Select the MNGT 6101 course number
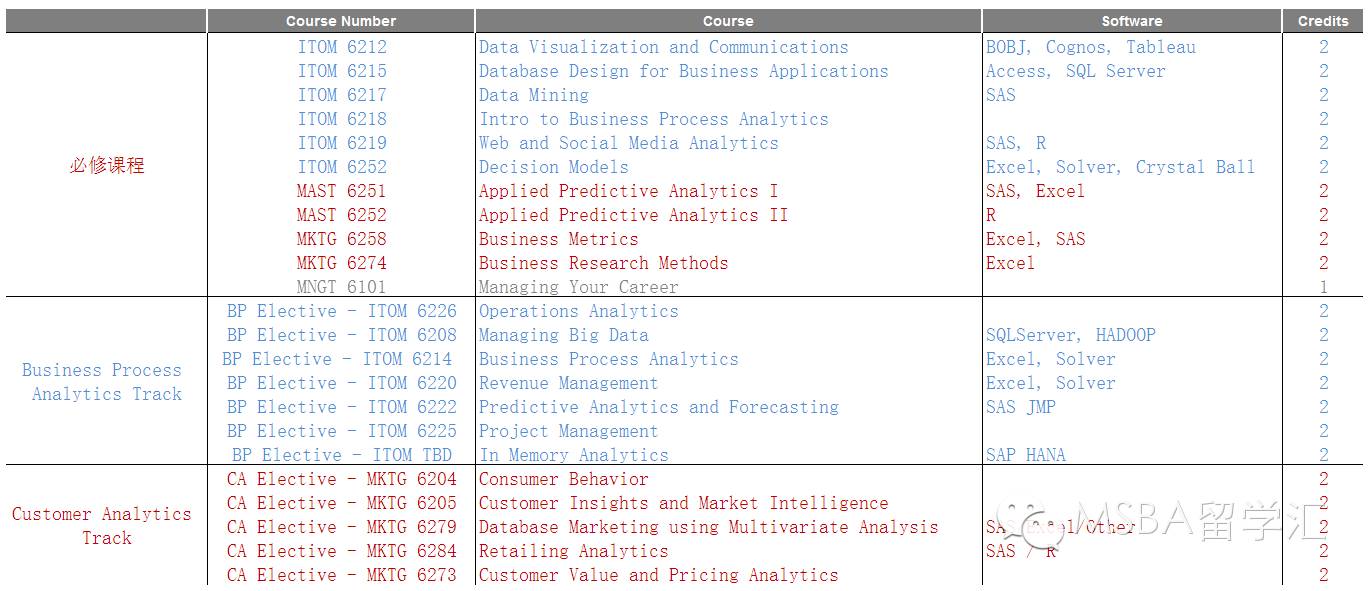 click(342, 287)
